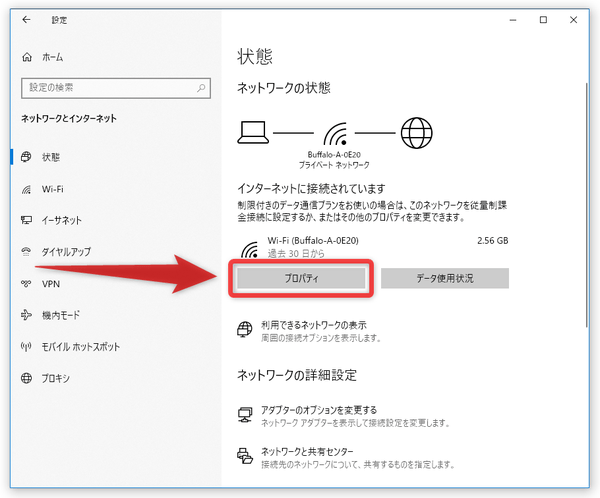Click the ネットワークと共有センター icon

245,456
